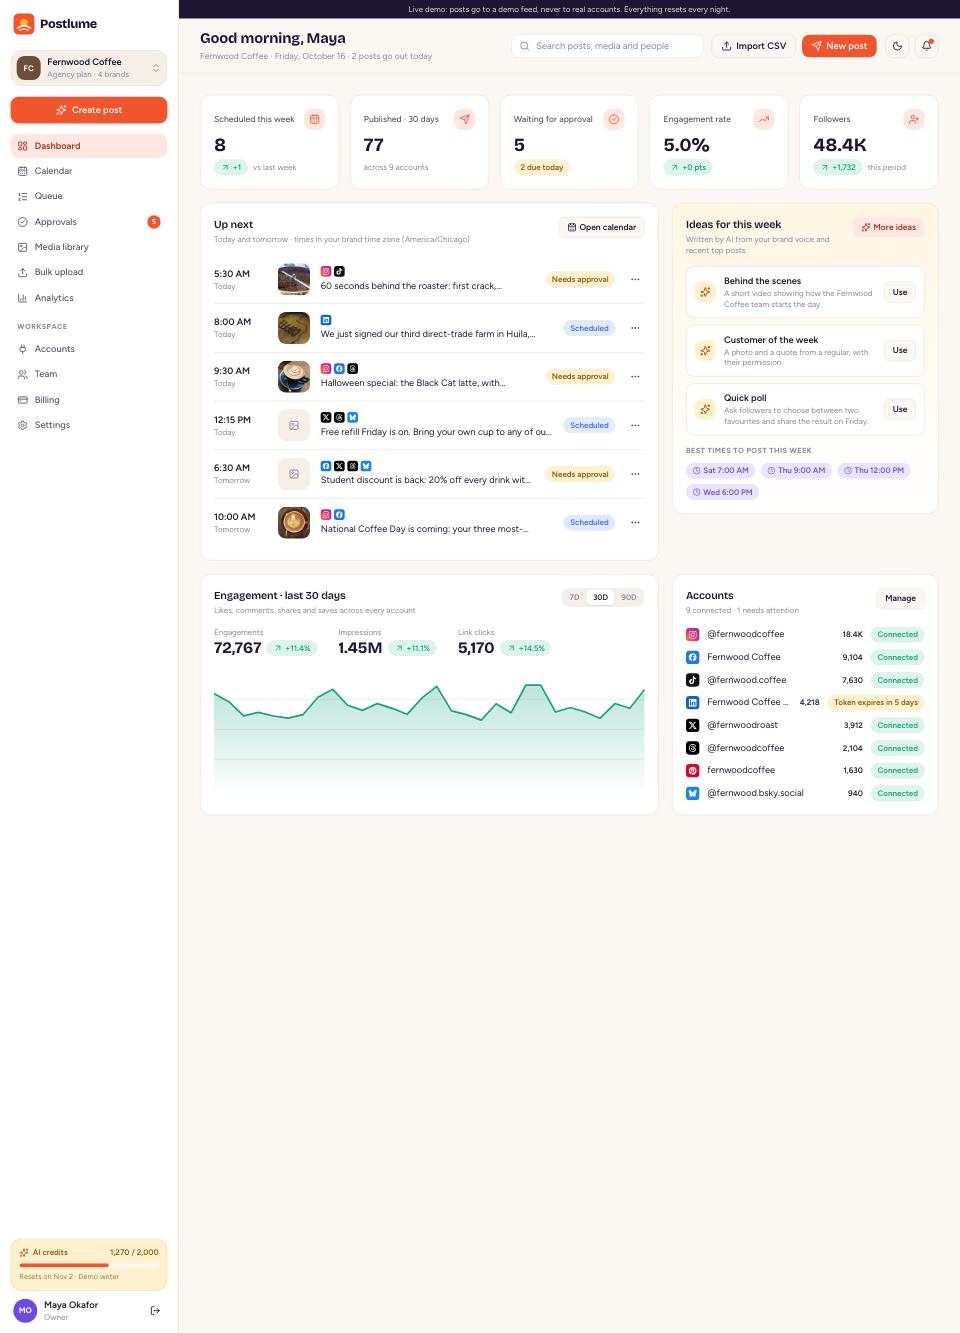The image size is (960, 1333).
Task: Open the menu for the 5:30 AM post
Action: pyautogui.click(x=635, y=280)
